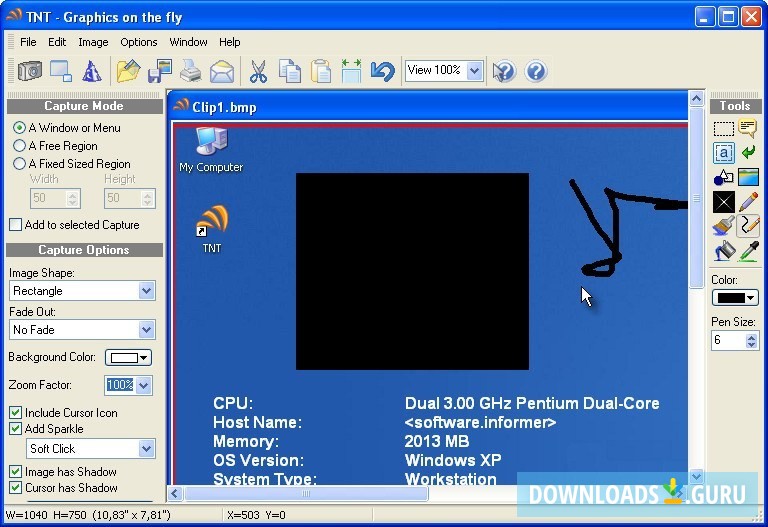768x527 pixels.
Task: Increase Pen Size with spinner arrow
Action: point(752,336)
